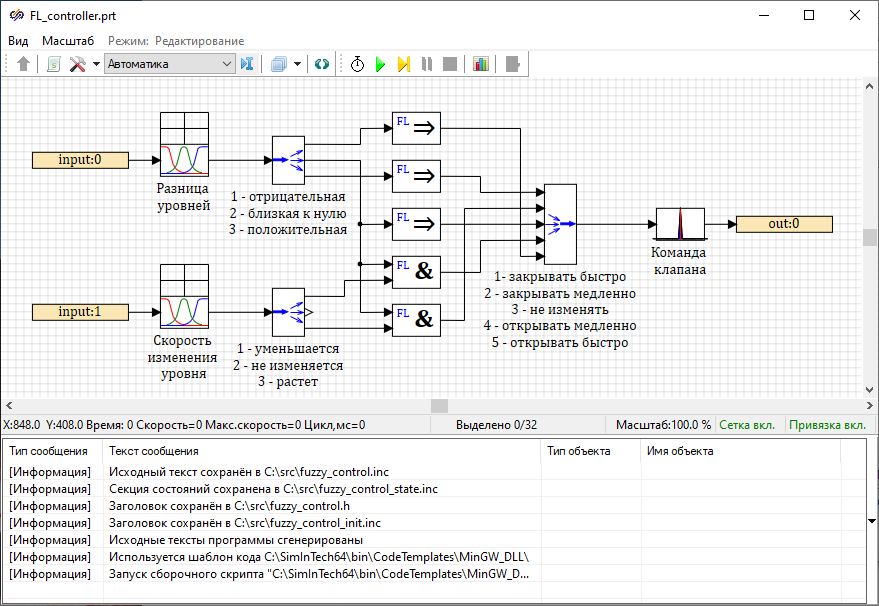
Task: Click the 'Текст сообщения' column header
Action: [154, 451]
